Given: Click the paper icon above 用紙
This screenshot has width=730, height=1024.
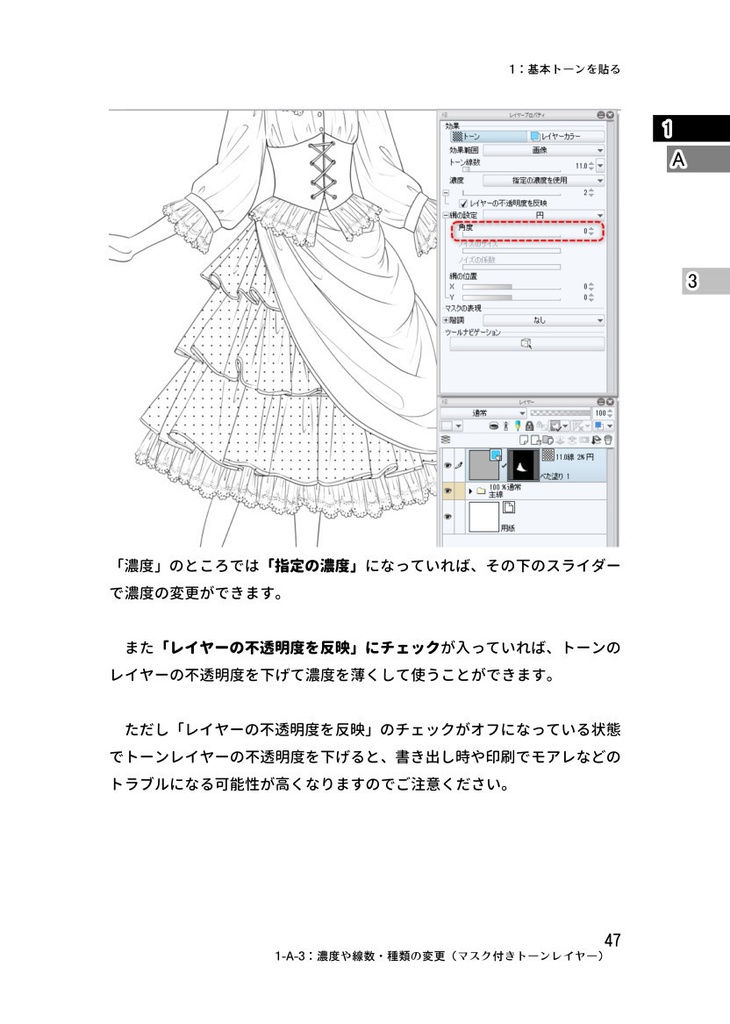Looking at the screenshot, I should coord(509,507).
